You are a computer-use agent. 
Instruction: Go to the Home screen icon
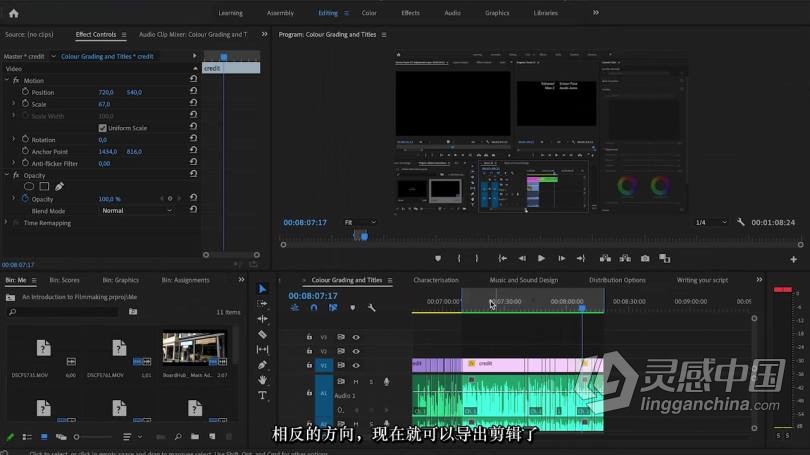click(x=14, y=13)
